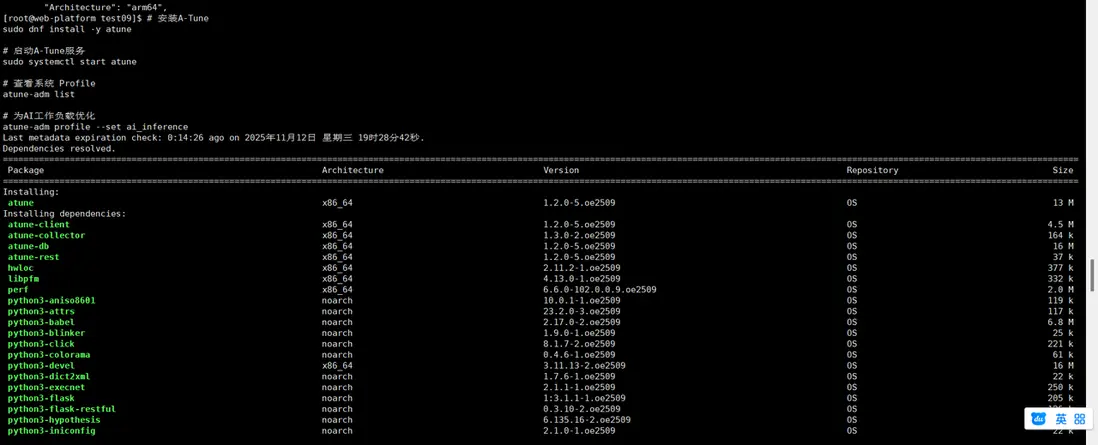Click the 'noarch' architecture in the python3-click row
This screenshot has height=445, width=1098.
click(337, 344)
